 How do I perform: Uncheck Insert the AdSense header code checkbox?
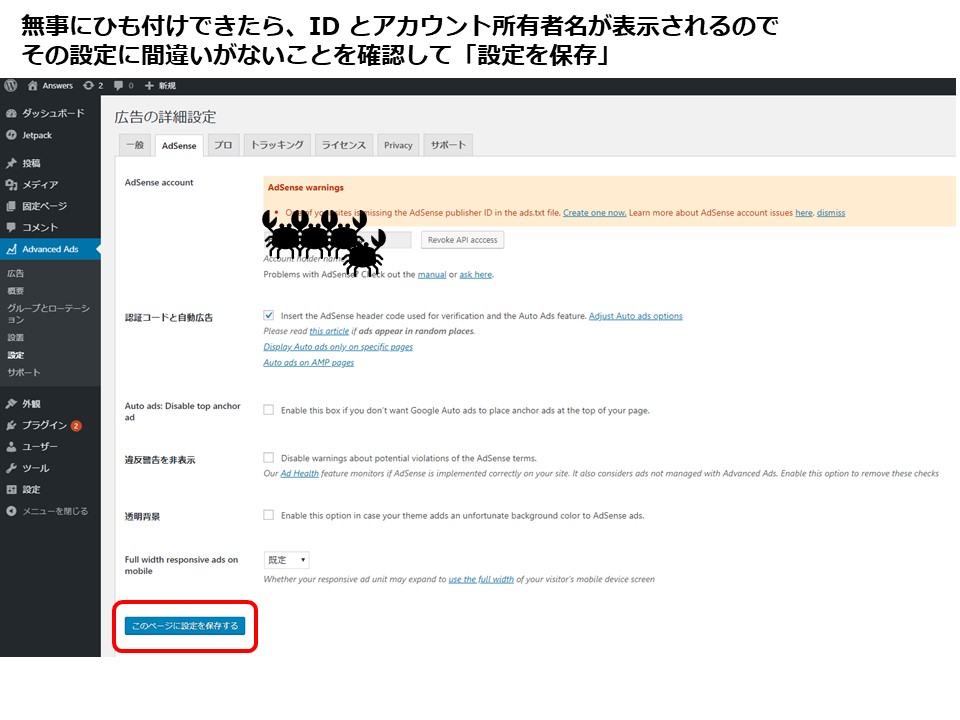click(x=268, y=315)
